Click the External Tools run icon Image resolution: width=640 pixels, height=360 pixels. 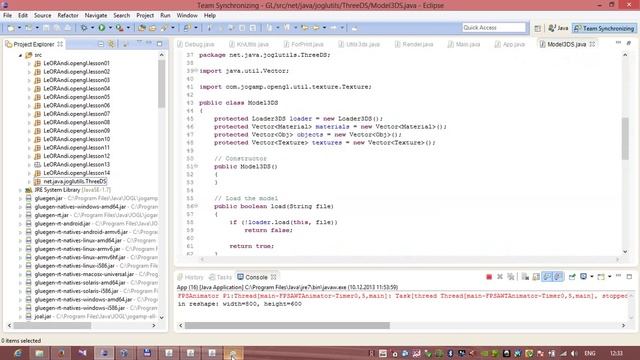120,28
